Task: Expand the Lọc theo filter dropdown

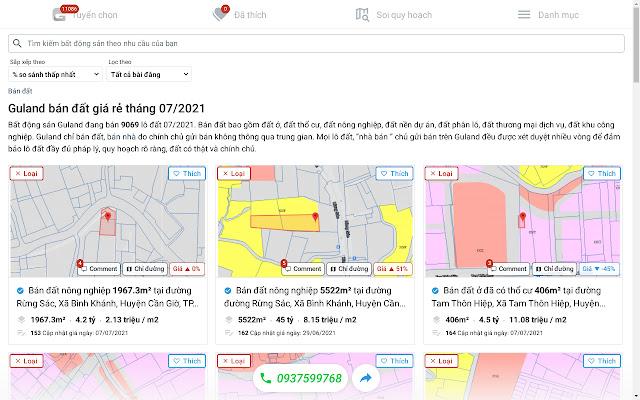Action: click(x=148, y=74)
